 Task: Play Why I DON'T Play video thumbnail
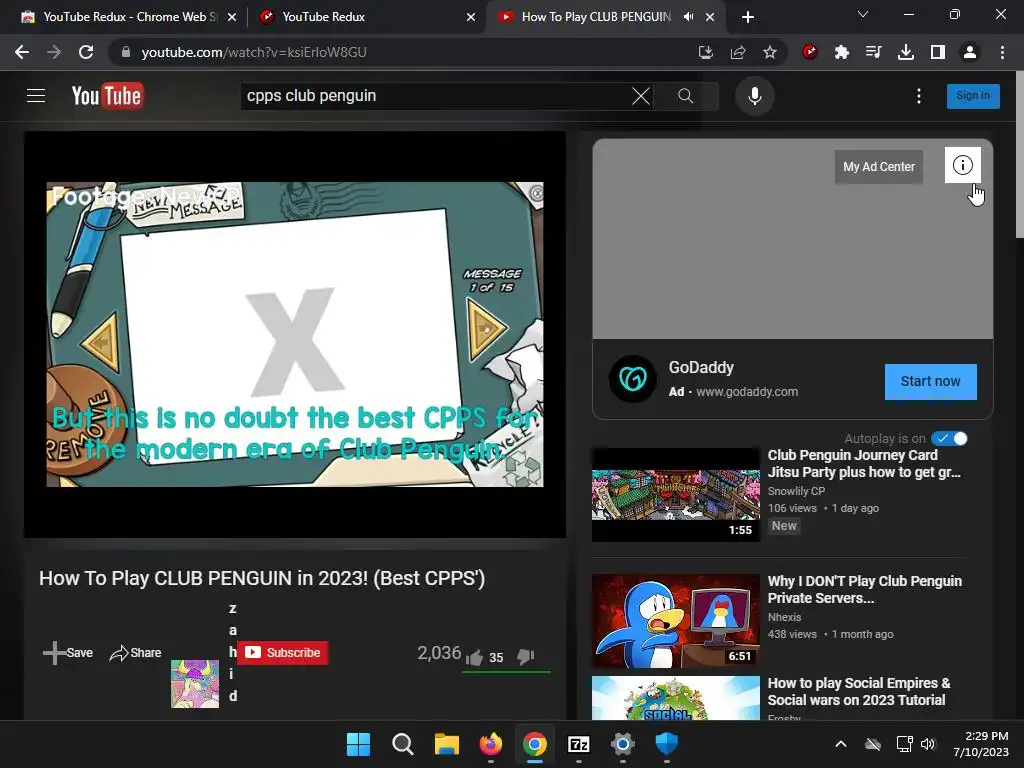675,621
